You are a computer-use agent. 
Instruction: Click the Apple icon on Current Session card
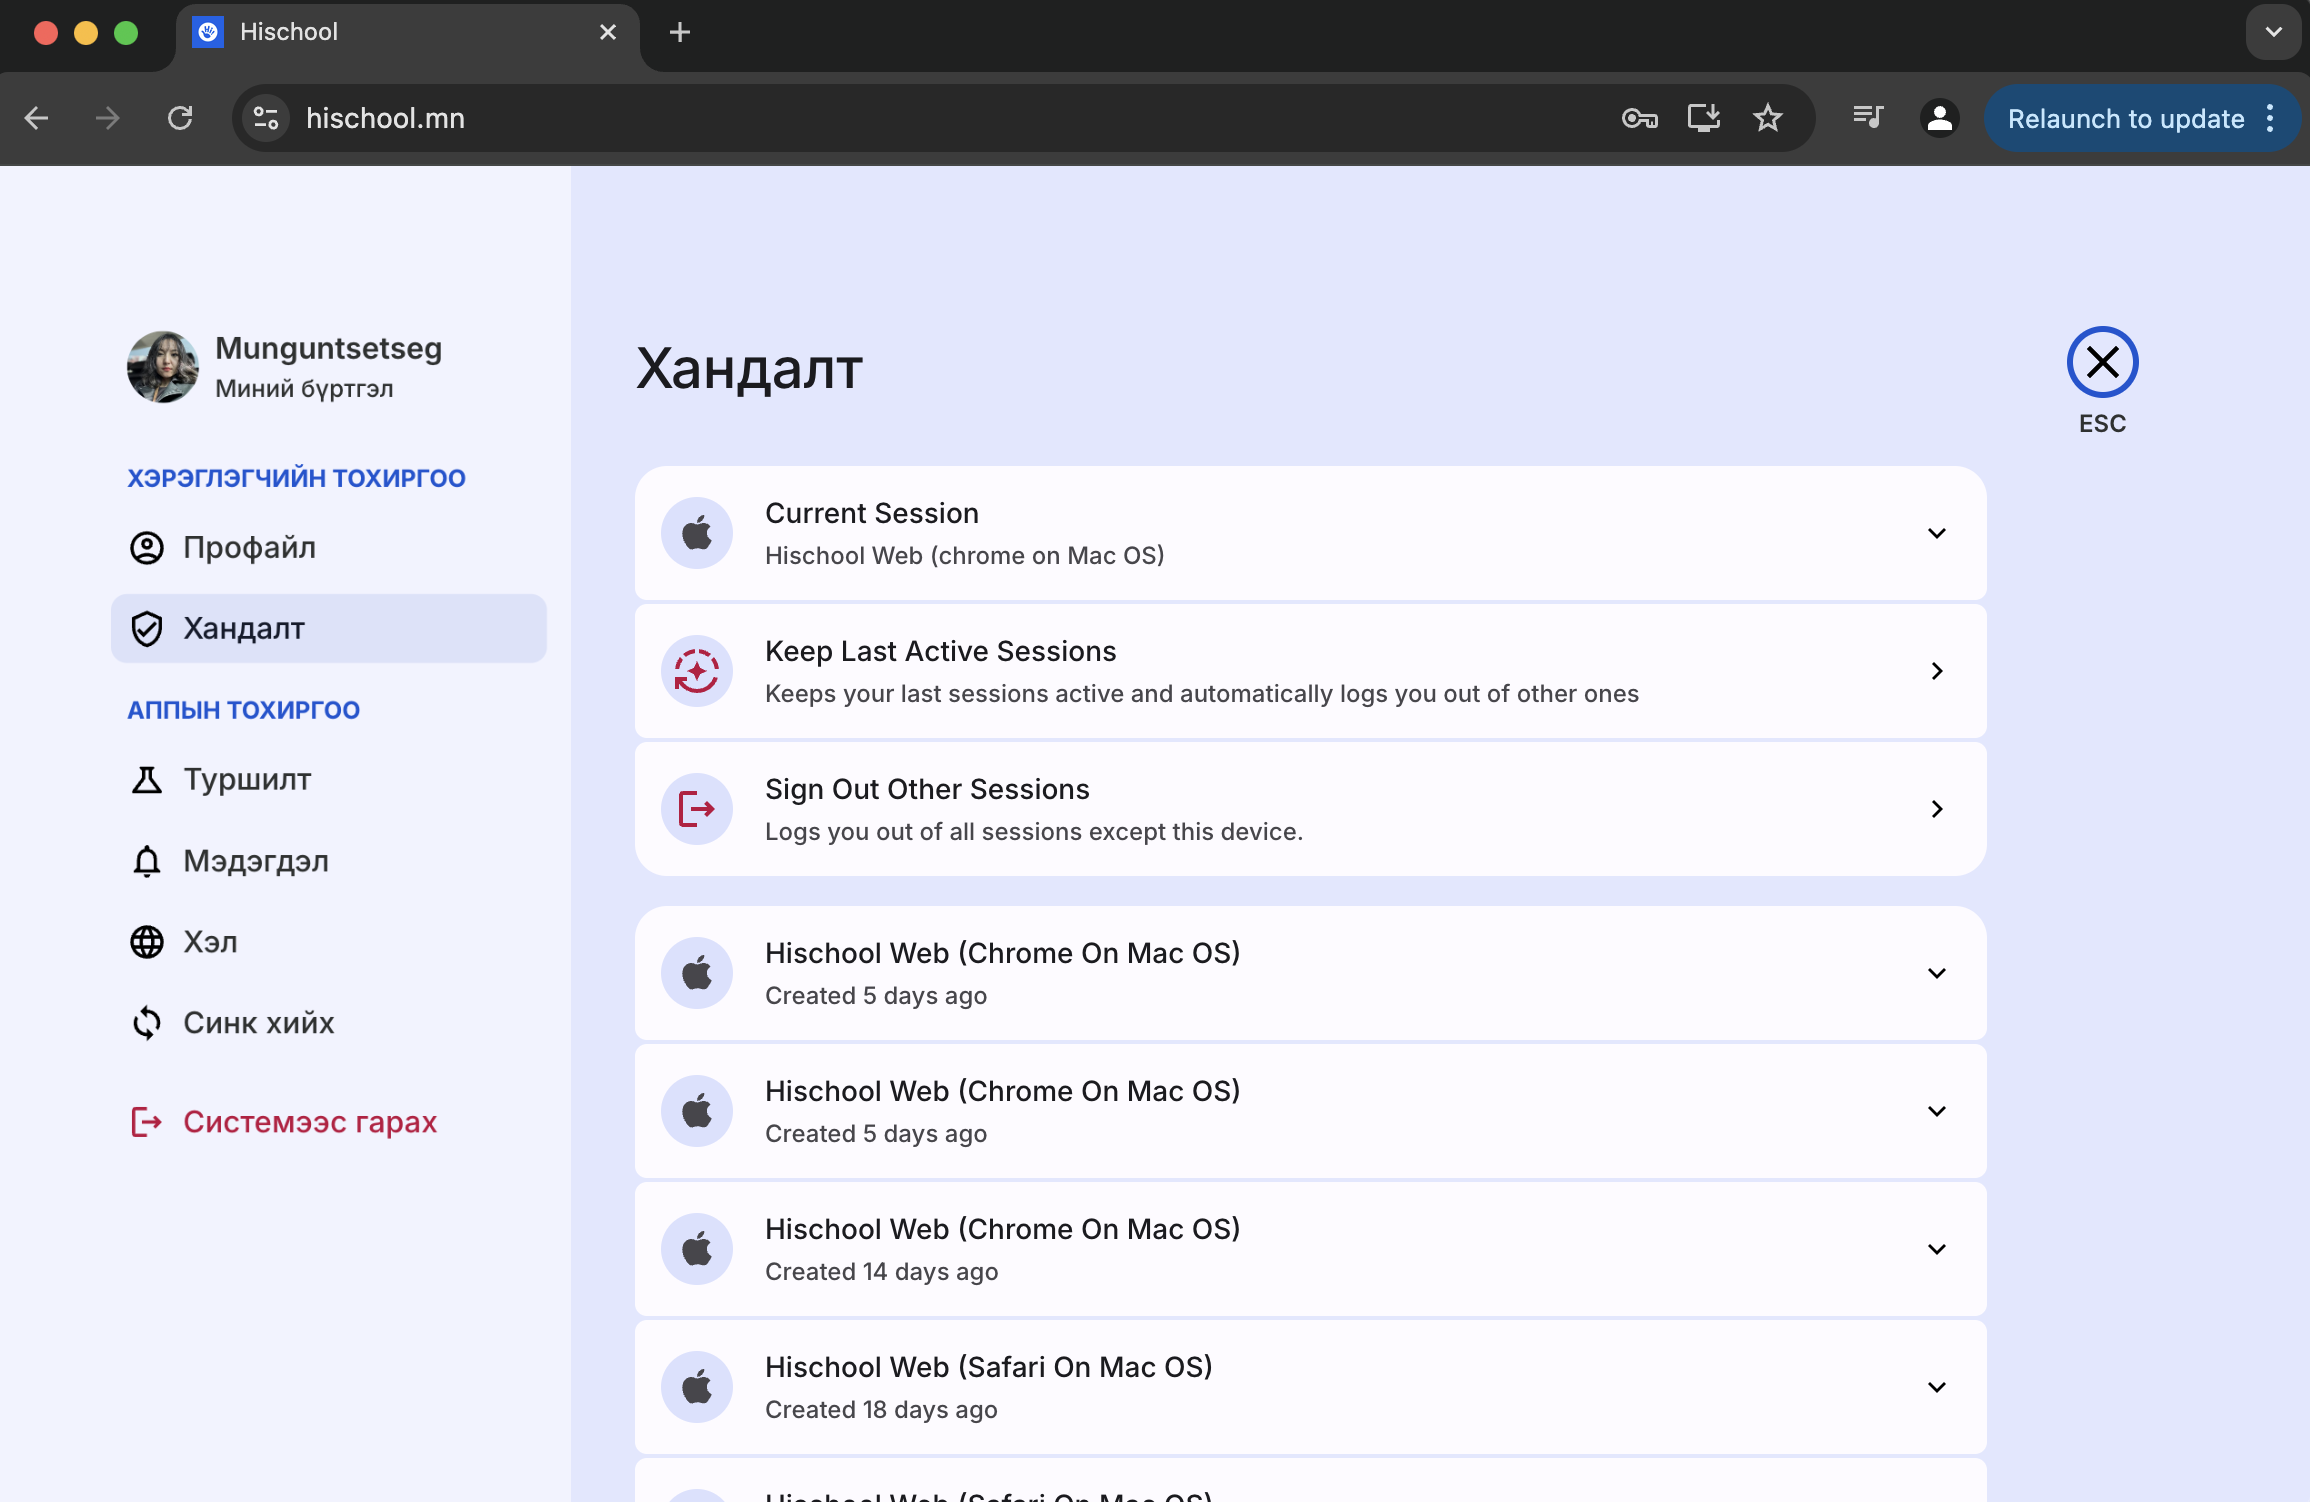tap(696, 533)
